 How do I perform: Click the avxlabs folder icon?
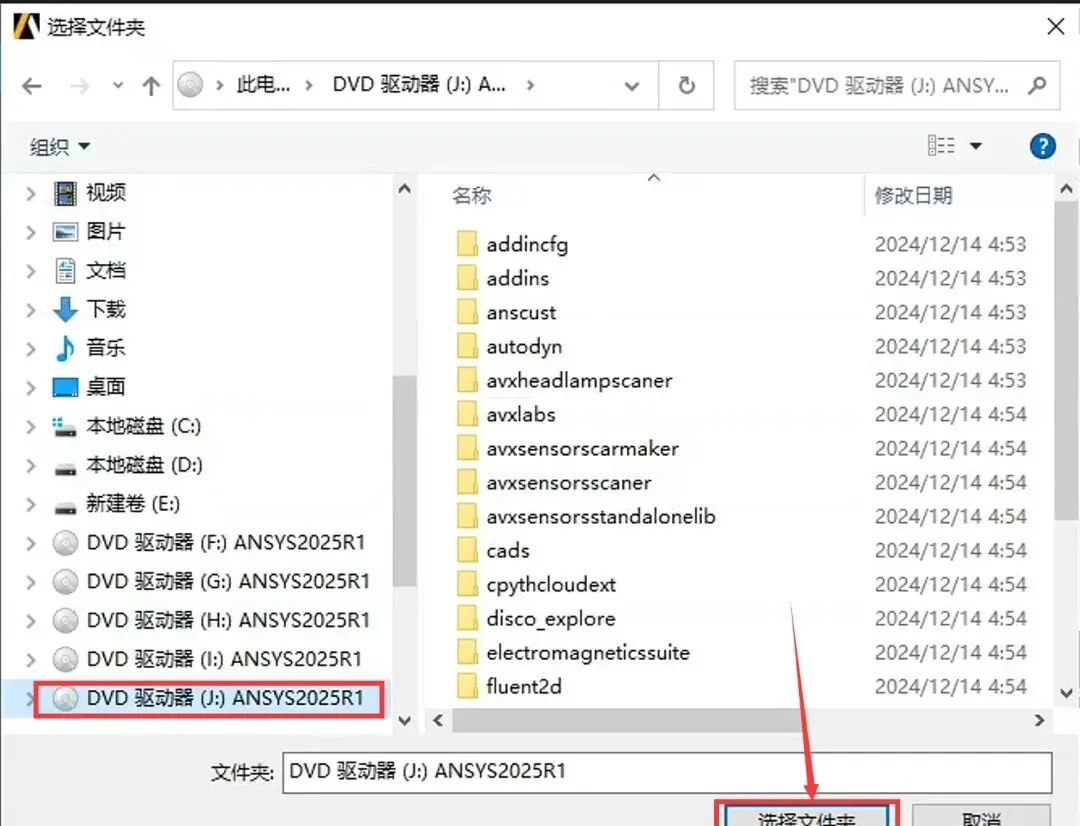467,414
